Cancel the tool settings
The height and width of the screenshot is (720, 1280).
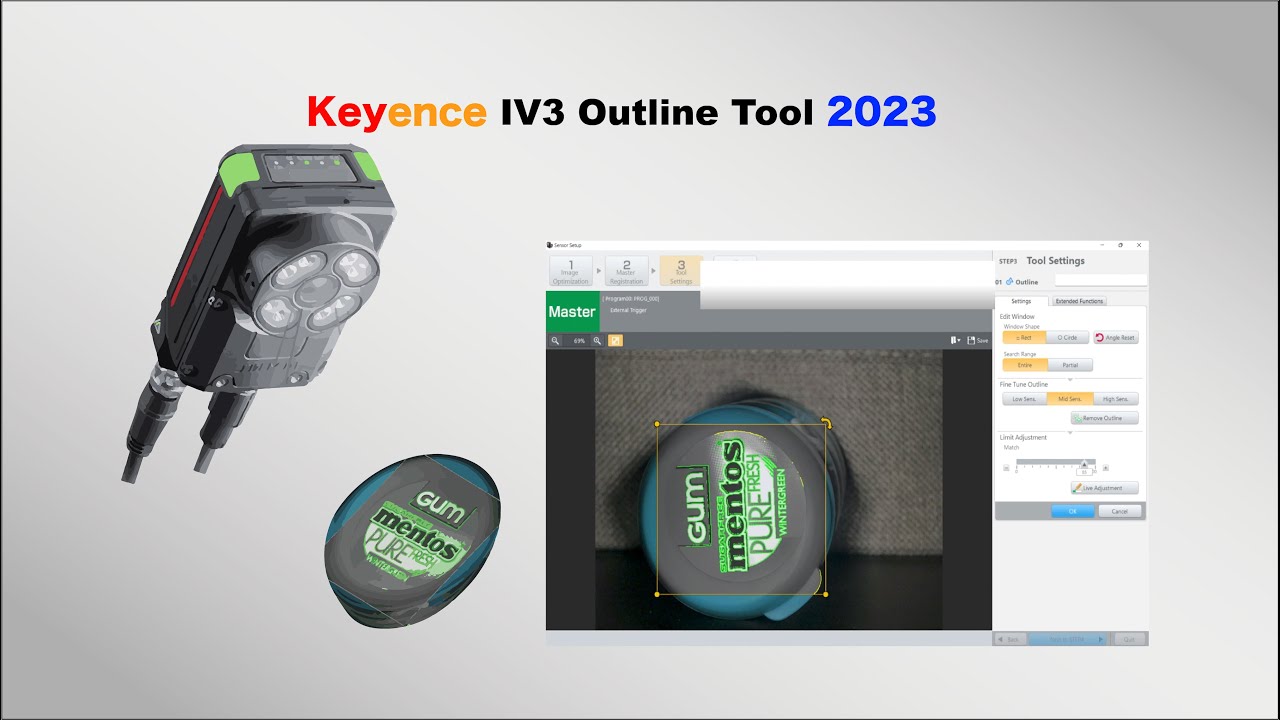[x=1119, y=511]
